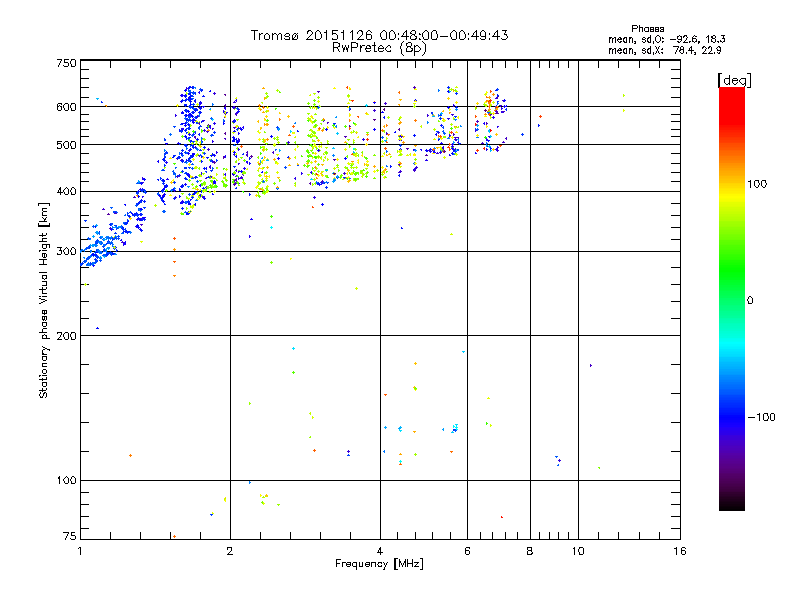Click the y-axis '750' tick label
The height and width of the screenshot is (600, 800).
point(66,63)
